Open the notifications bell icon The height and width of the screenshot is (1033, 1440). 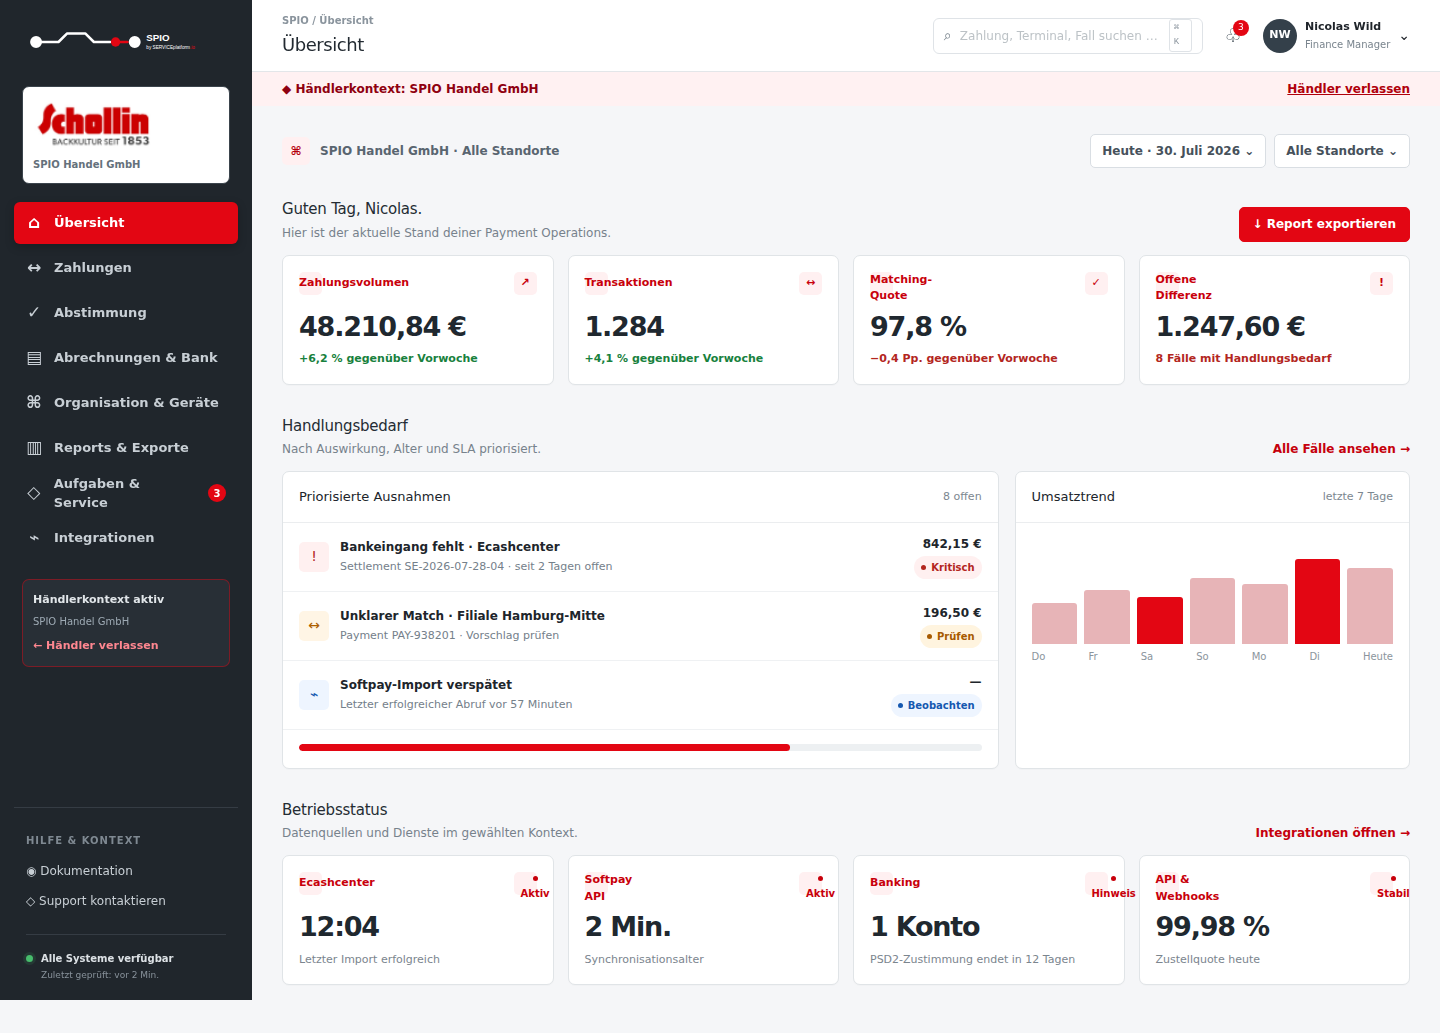coord(1233,36)
